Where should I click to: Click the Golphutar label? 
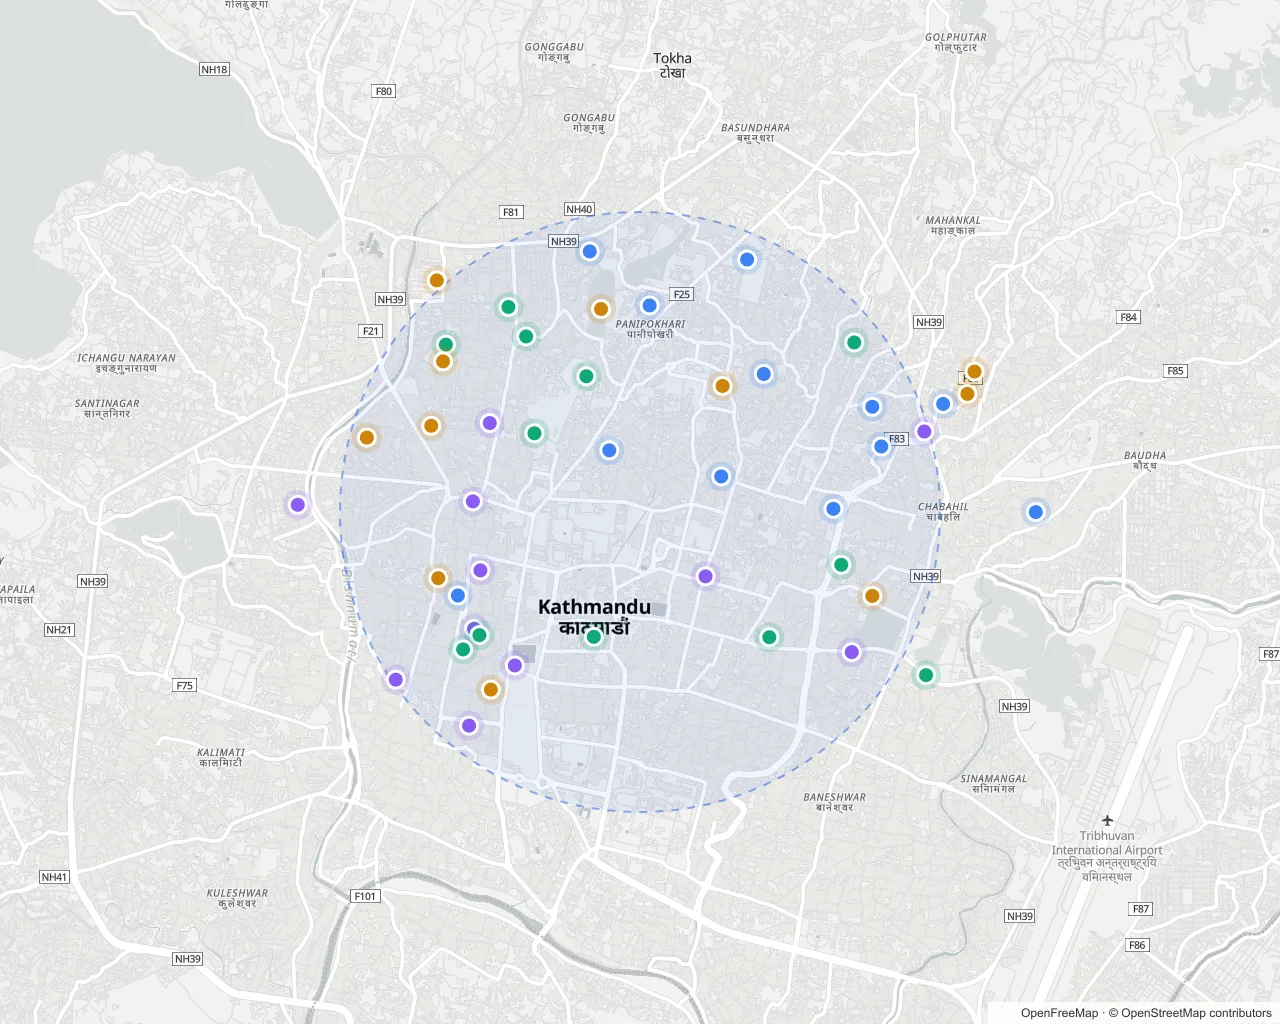(x=956, y=42)
